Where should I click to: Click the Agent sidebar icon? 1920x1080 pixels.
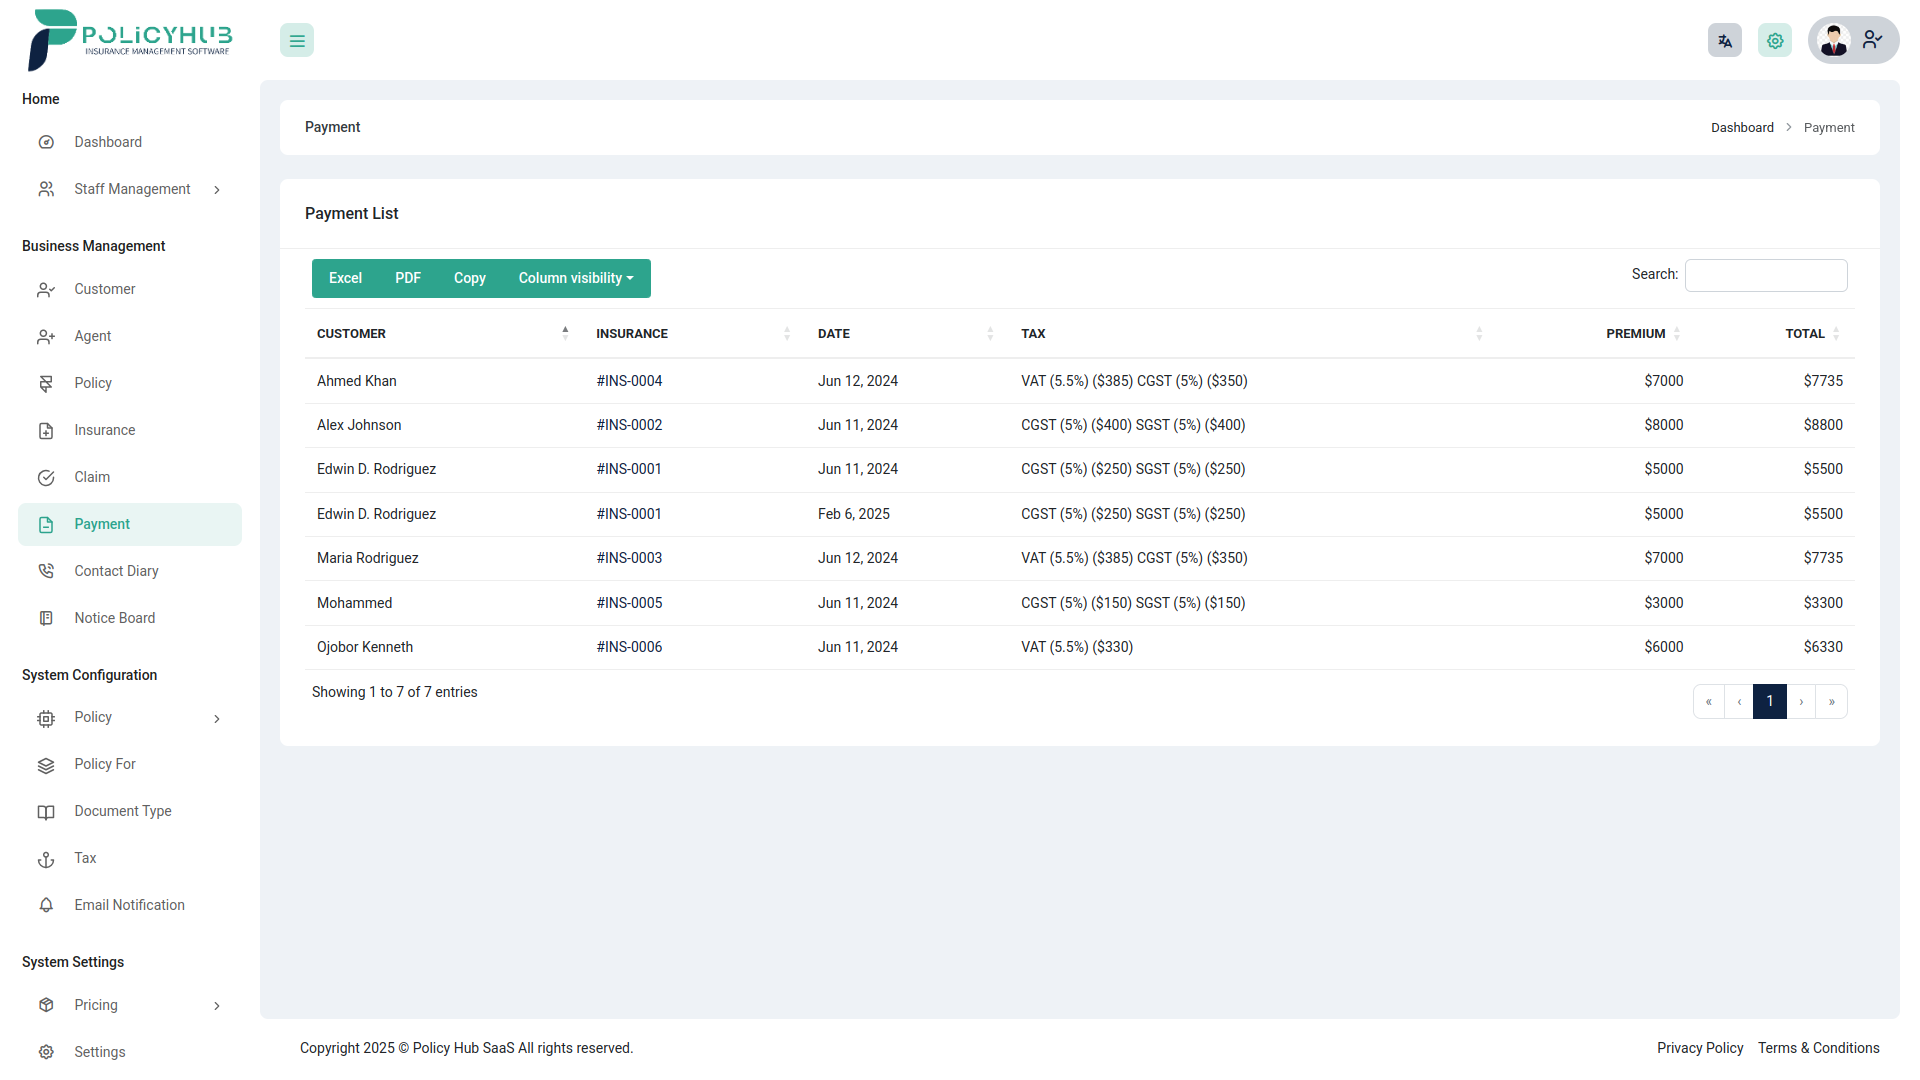point(46,336)
